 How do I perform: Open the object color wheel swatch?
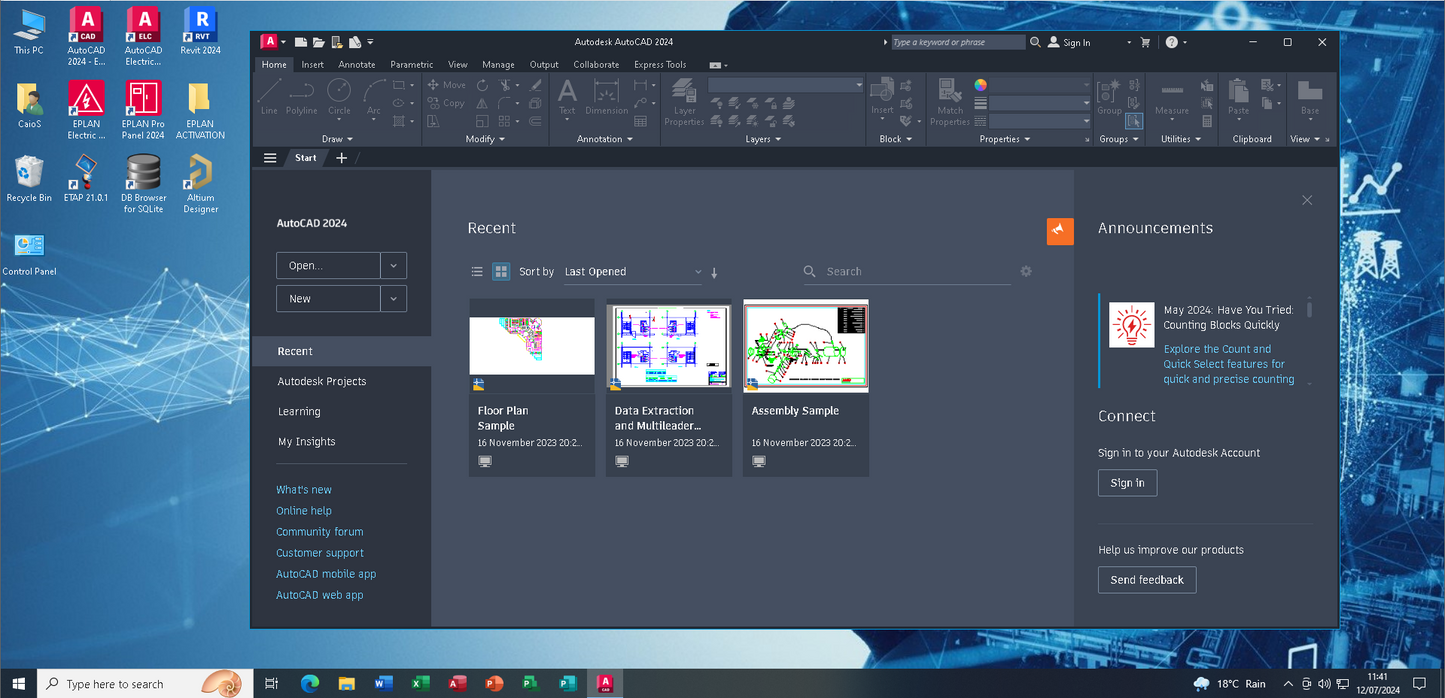coord(981,85)
